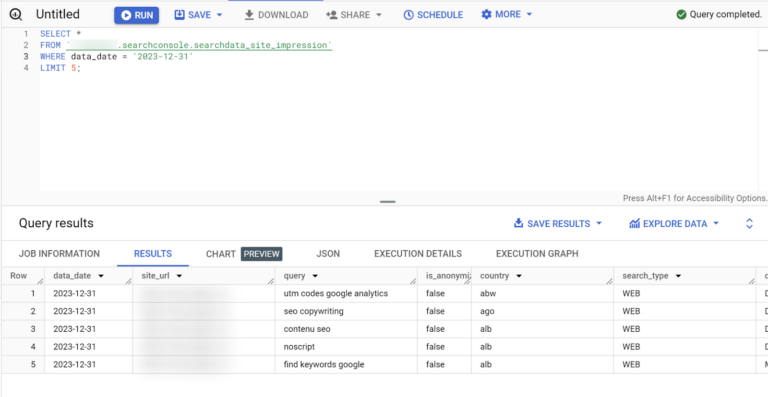This screenshot has width=768, height=397.
Task: Switch to the JOB INFORMATION tab
Action: [59, 254]
